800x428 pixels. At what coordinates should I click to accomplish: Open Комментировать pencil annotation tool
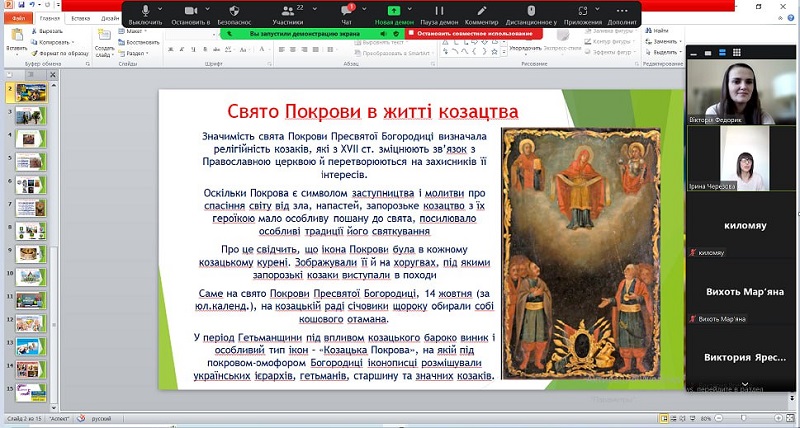coord(482,14)
